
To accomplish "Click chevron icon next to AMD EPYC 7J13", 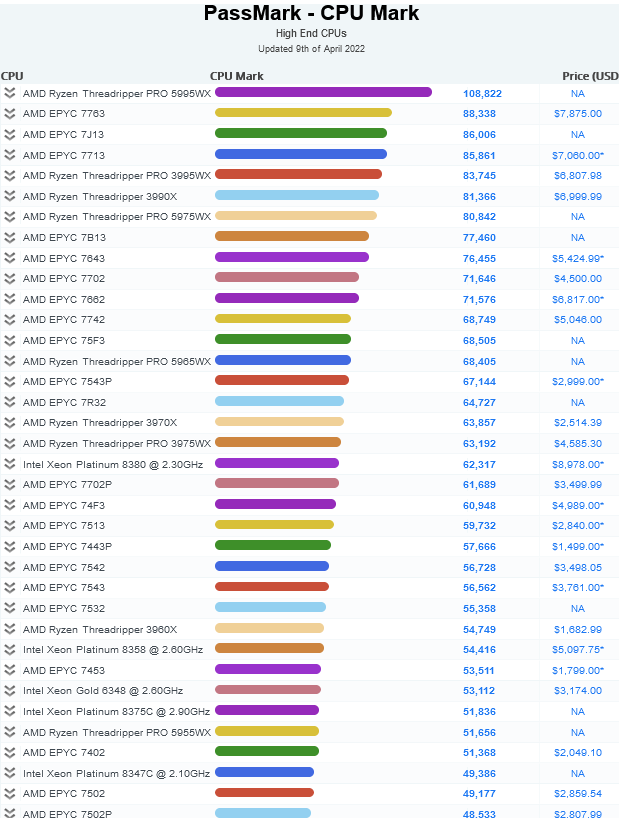I will [x=10, y=134].
